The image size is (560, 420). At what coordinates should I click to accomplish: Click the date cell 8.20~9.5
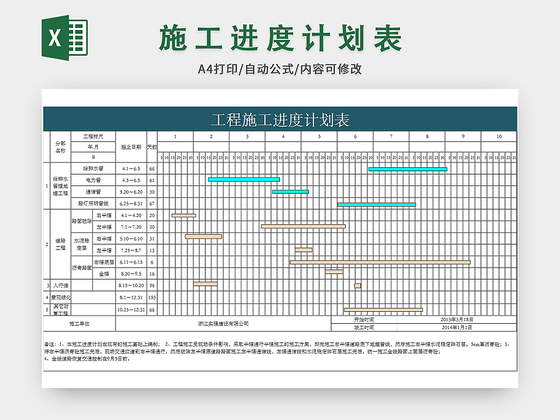pos(131,274)
